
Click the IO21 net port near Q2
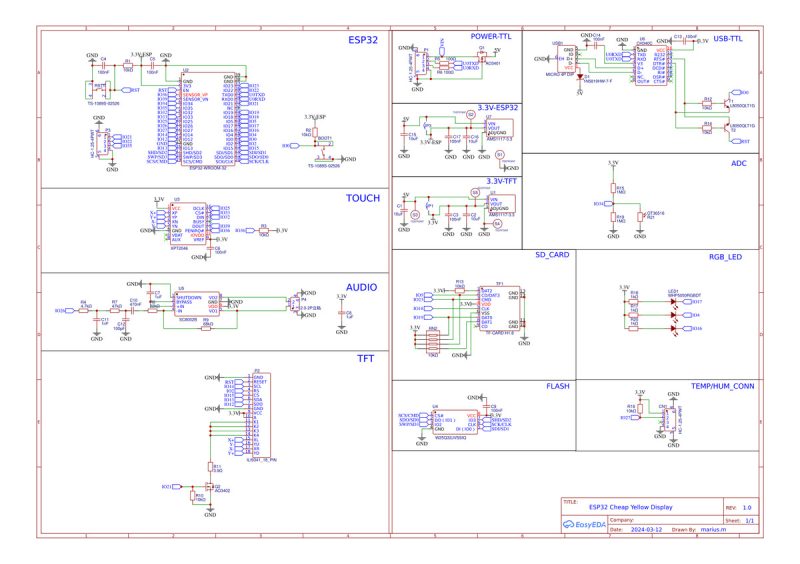[171, 487]
